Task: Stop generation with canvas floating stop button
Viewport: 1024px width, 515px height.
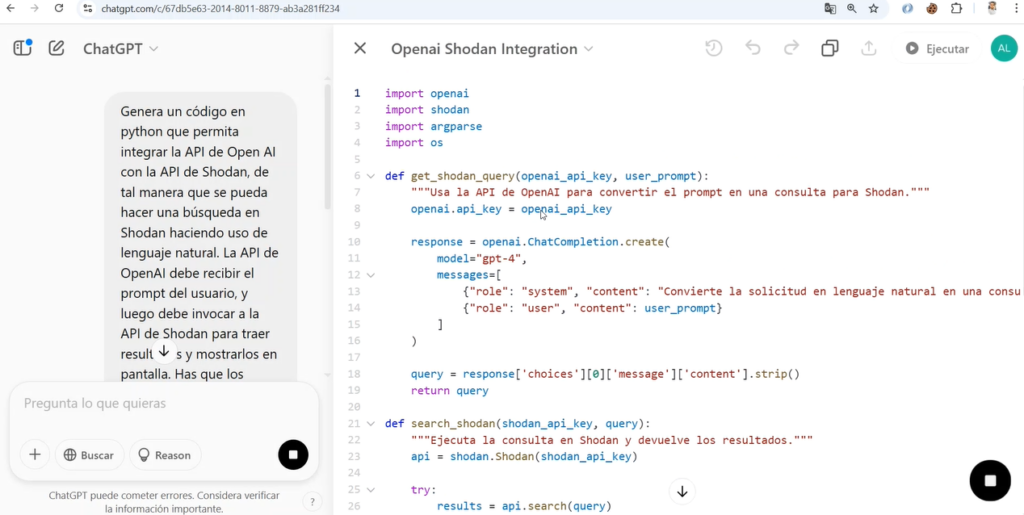Action: click(x=990, y=480)
